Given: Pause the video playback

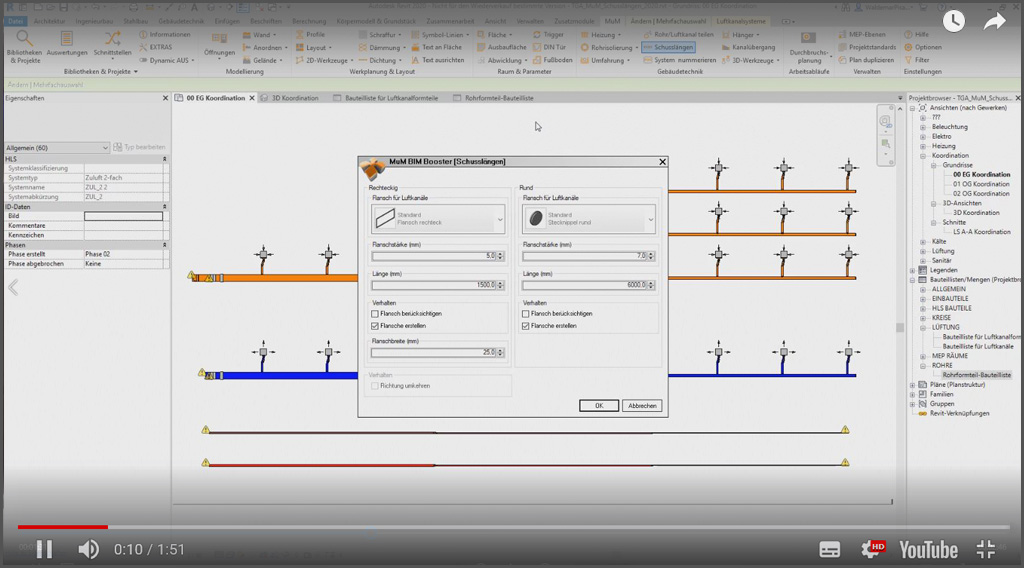Looking at the screenshot, I should [44, 549].
